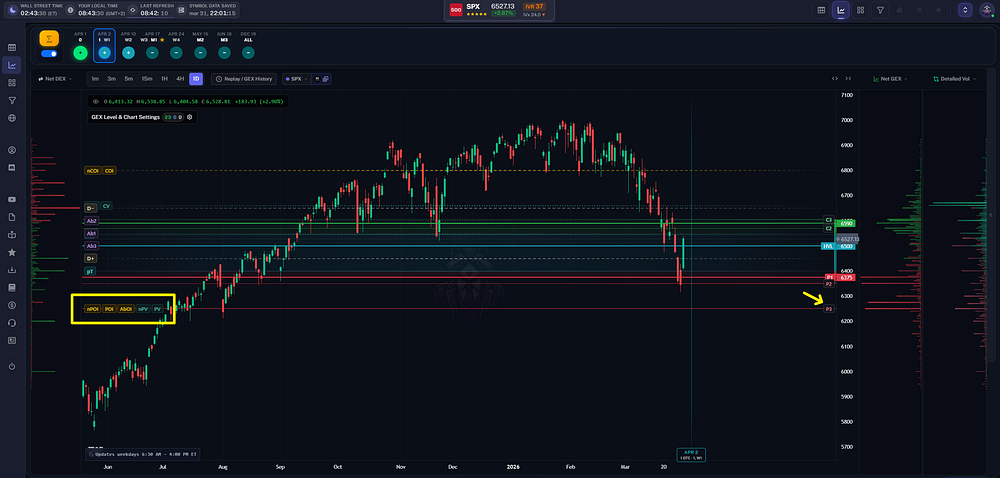Select 15m timeframe
1000x478 pixels.
[147, 79]
